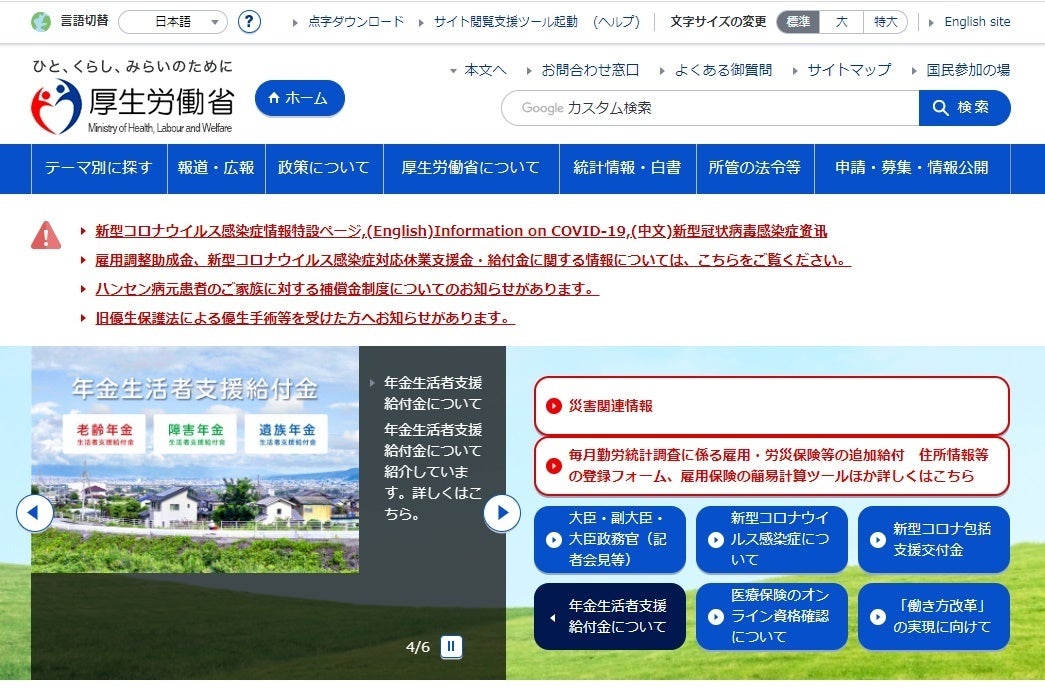Open the 統計情報・白書 menu
The width and height of the screenshot is (1045, 689).
[x=627, y=168]
